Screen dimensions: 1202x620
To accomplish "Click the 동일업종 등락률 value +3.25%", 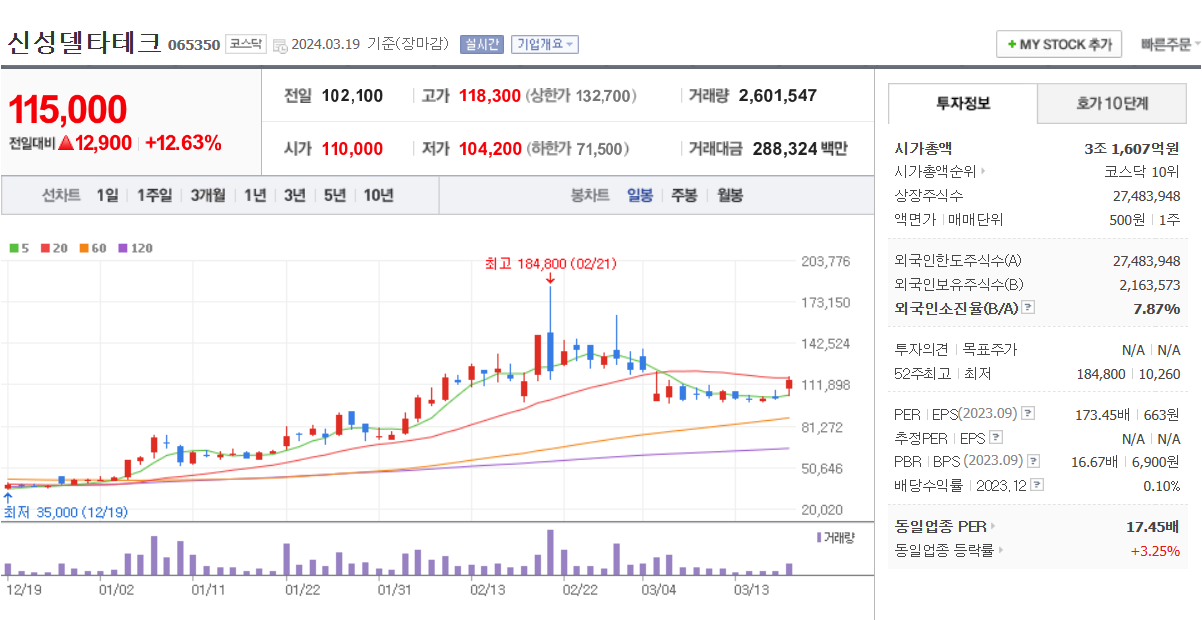I will point(1156,550).
